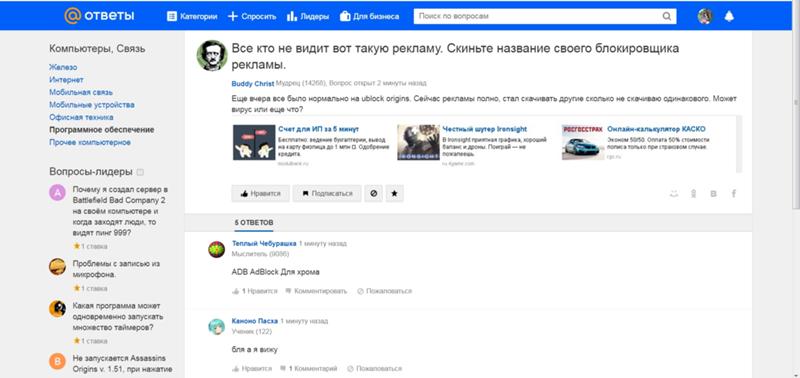
Task: Click avatar beside microphone recording question
Action: (58, 267)
